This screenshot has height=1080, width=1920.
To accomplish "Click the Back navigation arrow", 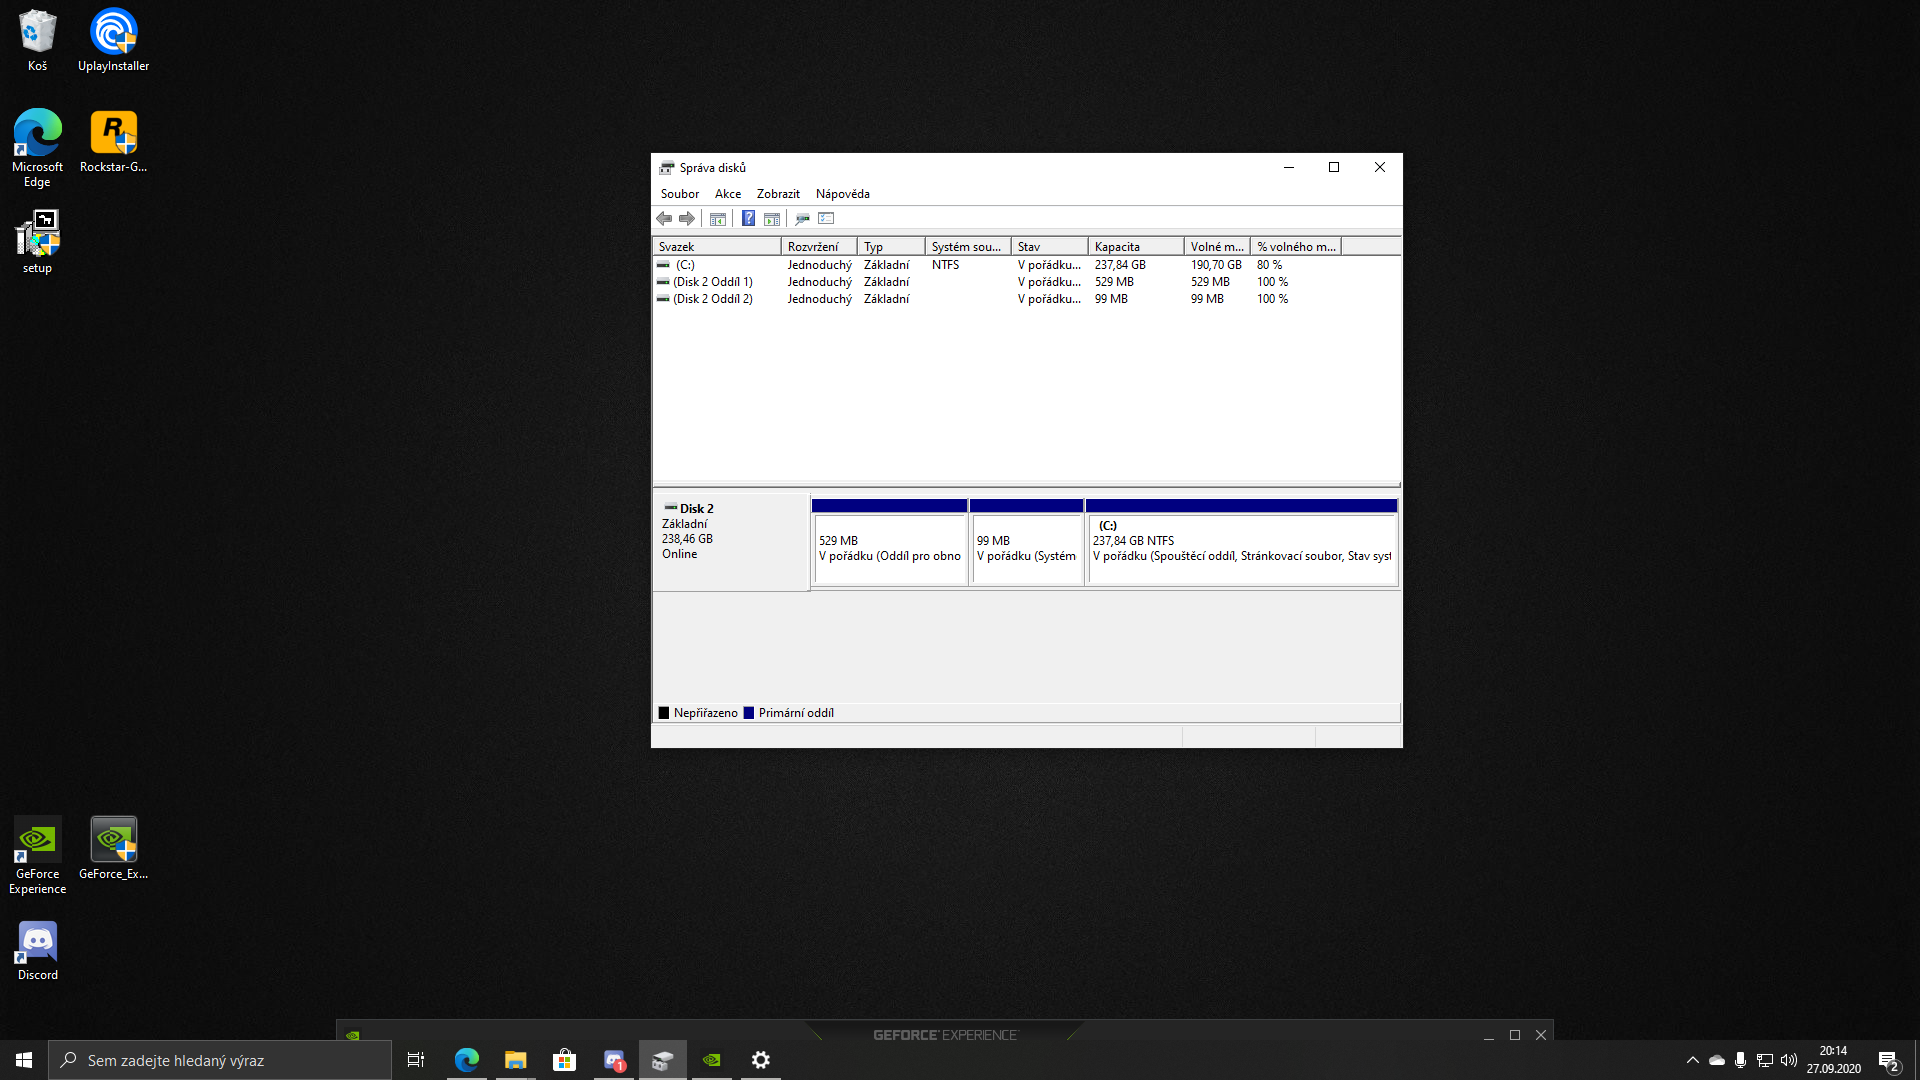I will (x=664, y=218).
